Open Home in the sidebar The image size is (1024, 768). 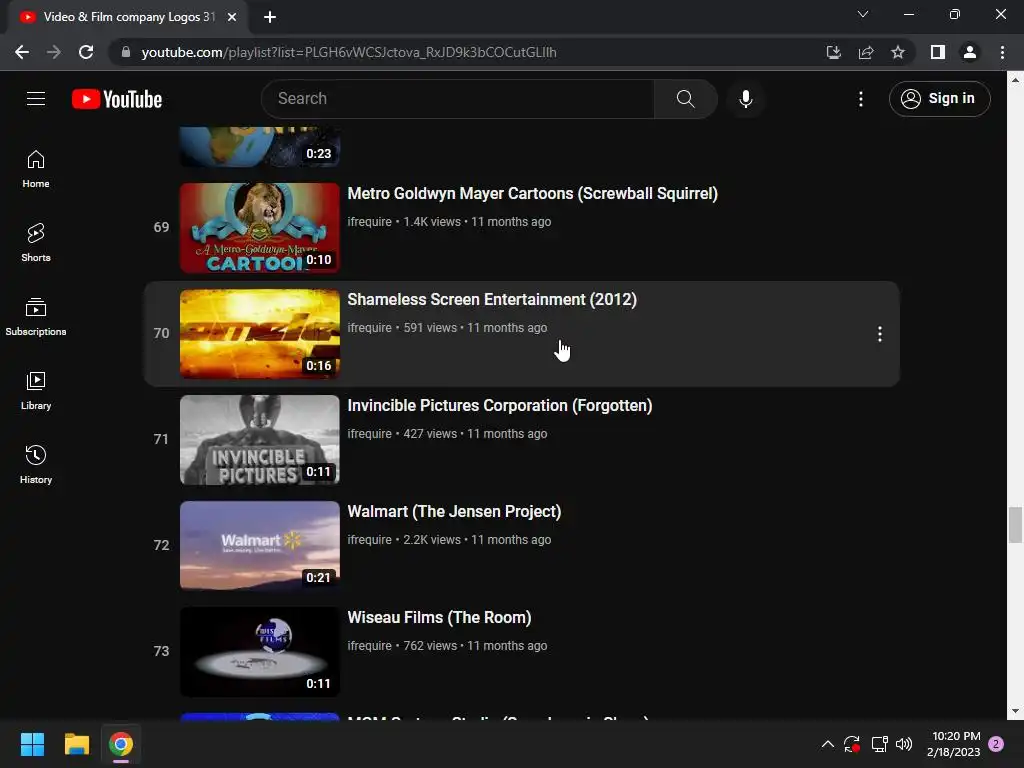coord(36,168)
